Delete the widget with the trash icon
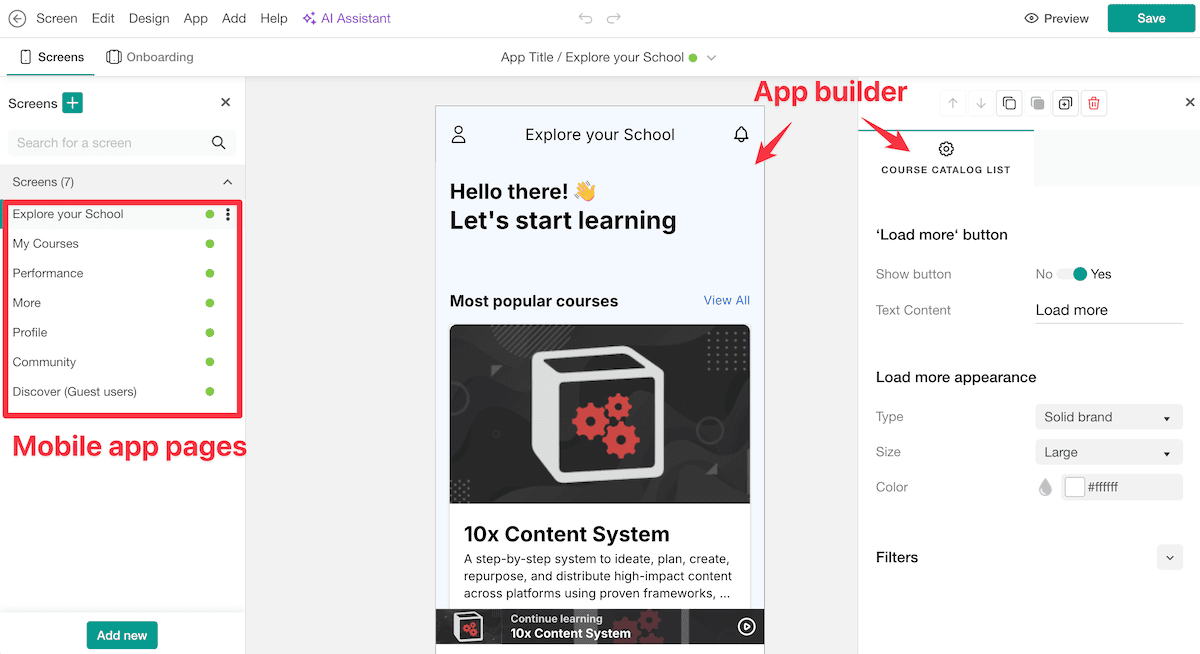The width and height of the screenshot is (1200, 654). tap(1094, 103)
